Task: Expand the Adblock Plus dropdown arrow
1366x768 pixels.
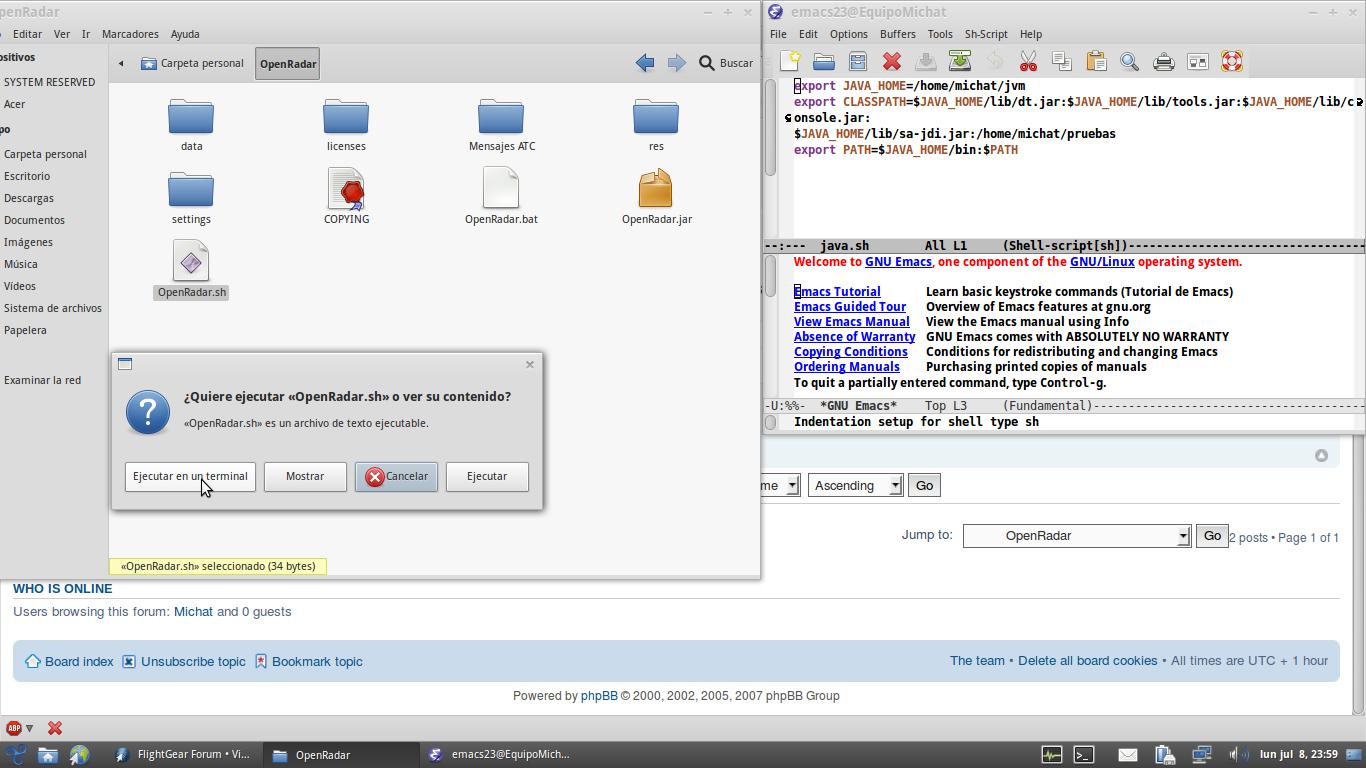Action: click(x=29, y=728)
